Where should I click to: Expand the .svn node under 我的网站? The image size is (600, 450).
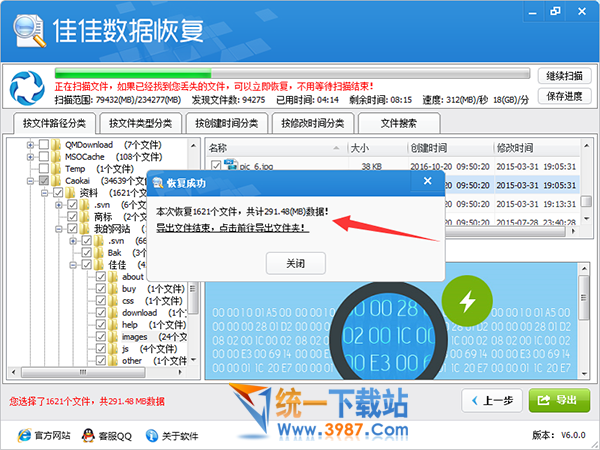point(73,241)
